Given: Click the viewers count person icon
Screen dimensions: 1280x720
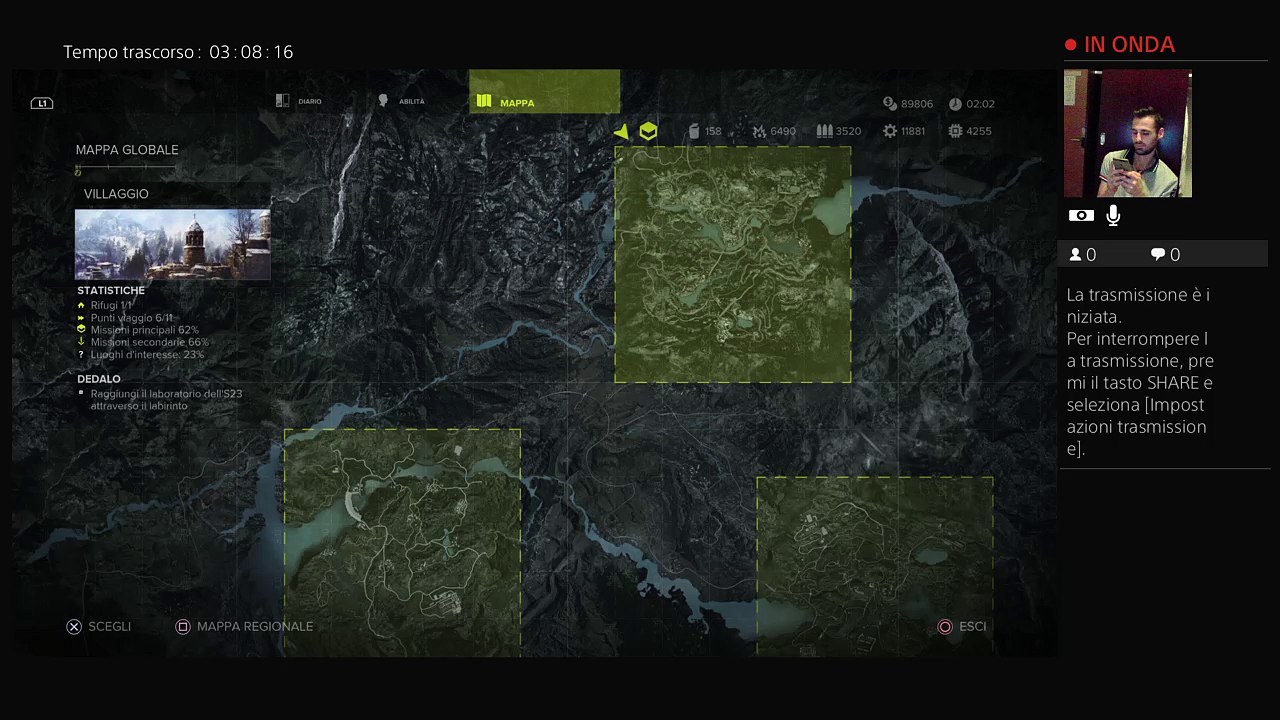Looking at the screenshot, I should (1076, 255).
